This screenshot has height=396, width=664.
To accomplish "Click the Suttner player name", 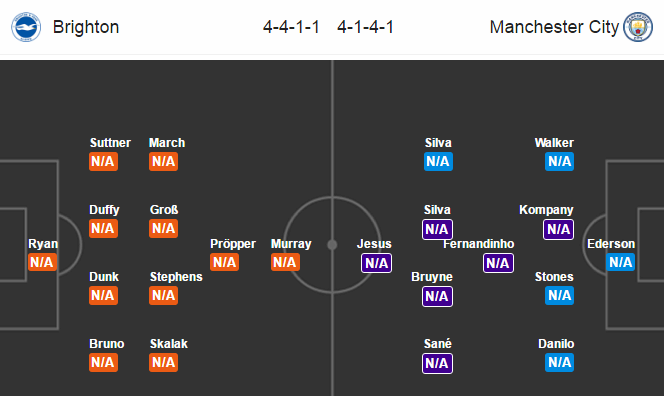I will [110, 143].
